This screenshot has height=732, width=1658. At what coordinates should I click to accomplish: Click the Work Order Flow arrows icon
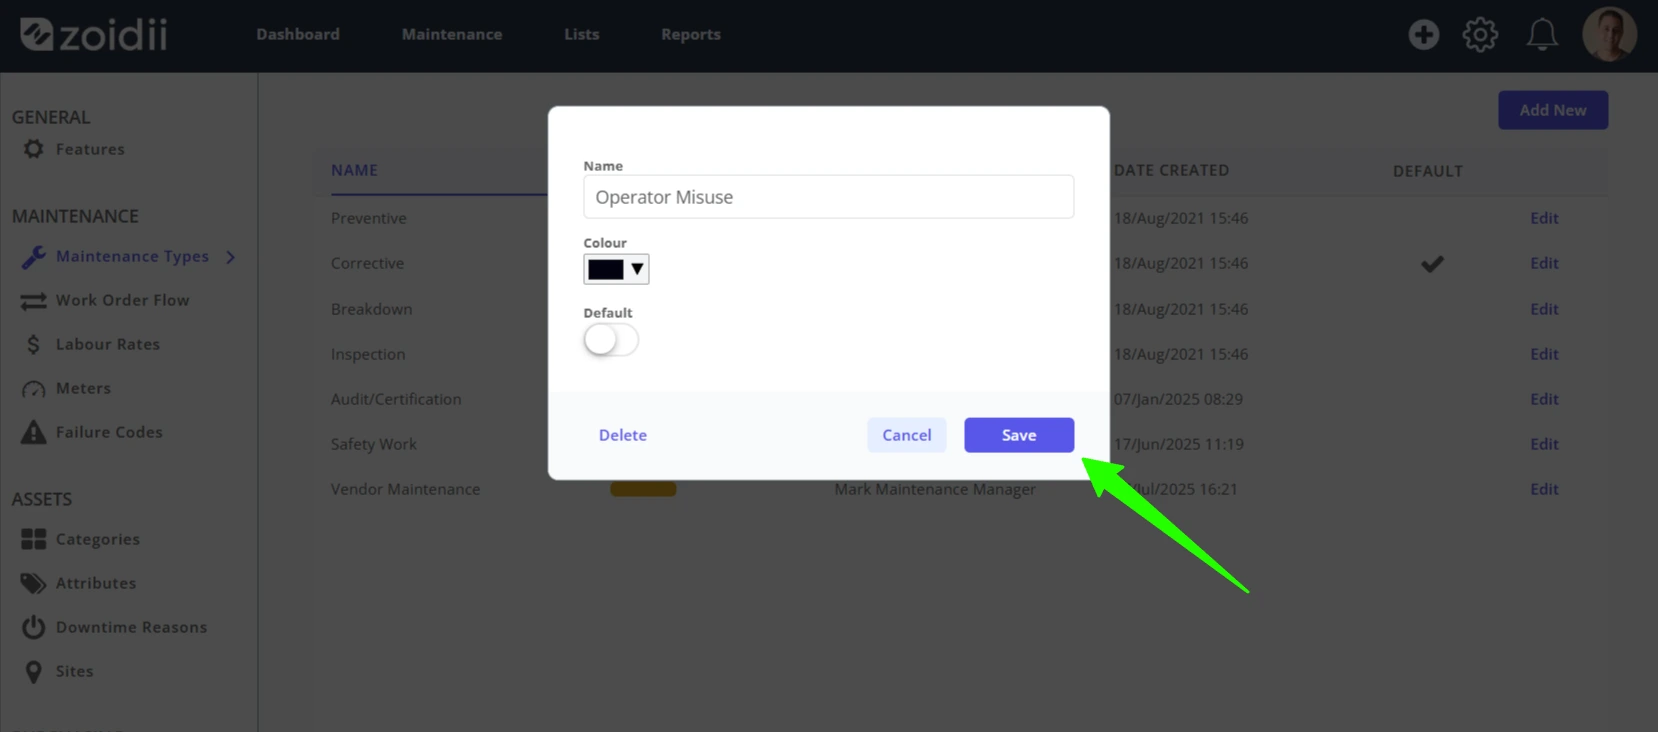point(33,301)
